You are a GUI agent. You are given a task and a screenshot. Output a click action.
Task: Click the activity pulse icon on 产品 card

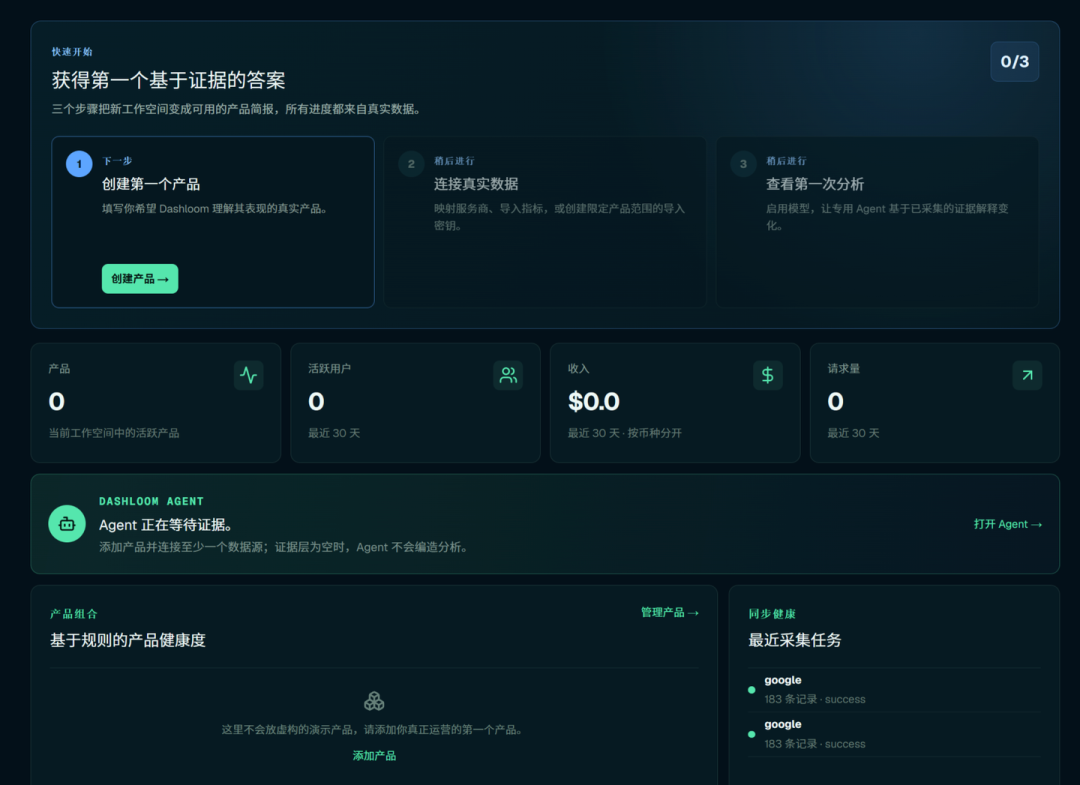[x=249, y=375]
